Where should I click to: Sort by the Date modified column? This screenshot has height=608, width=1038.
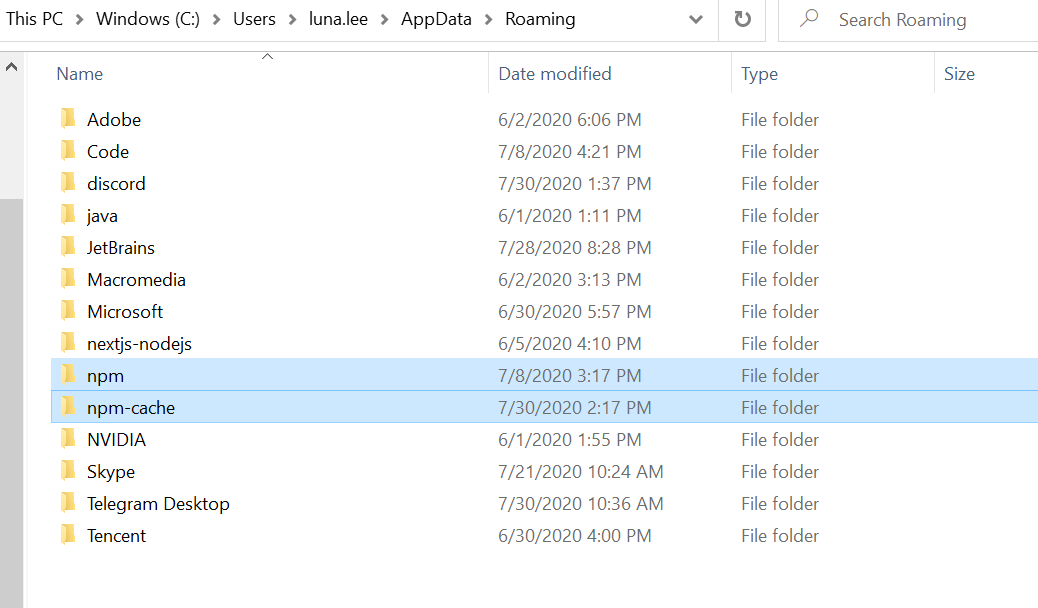click(x=555, y=74)
